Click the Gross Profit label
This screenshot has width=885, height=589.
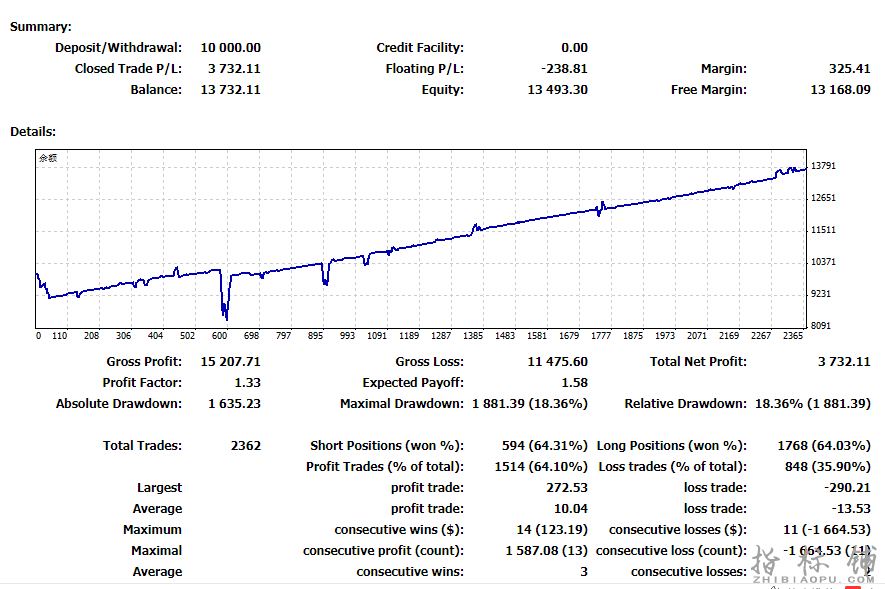coord(144,361)
